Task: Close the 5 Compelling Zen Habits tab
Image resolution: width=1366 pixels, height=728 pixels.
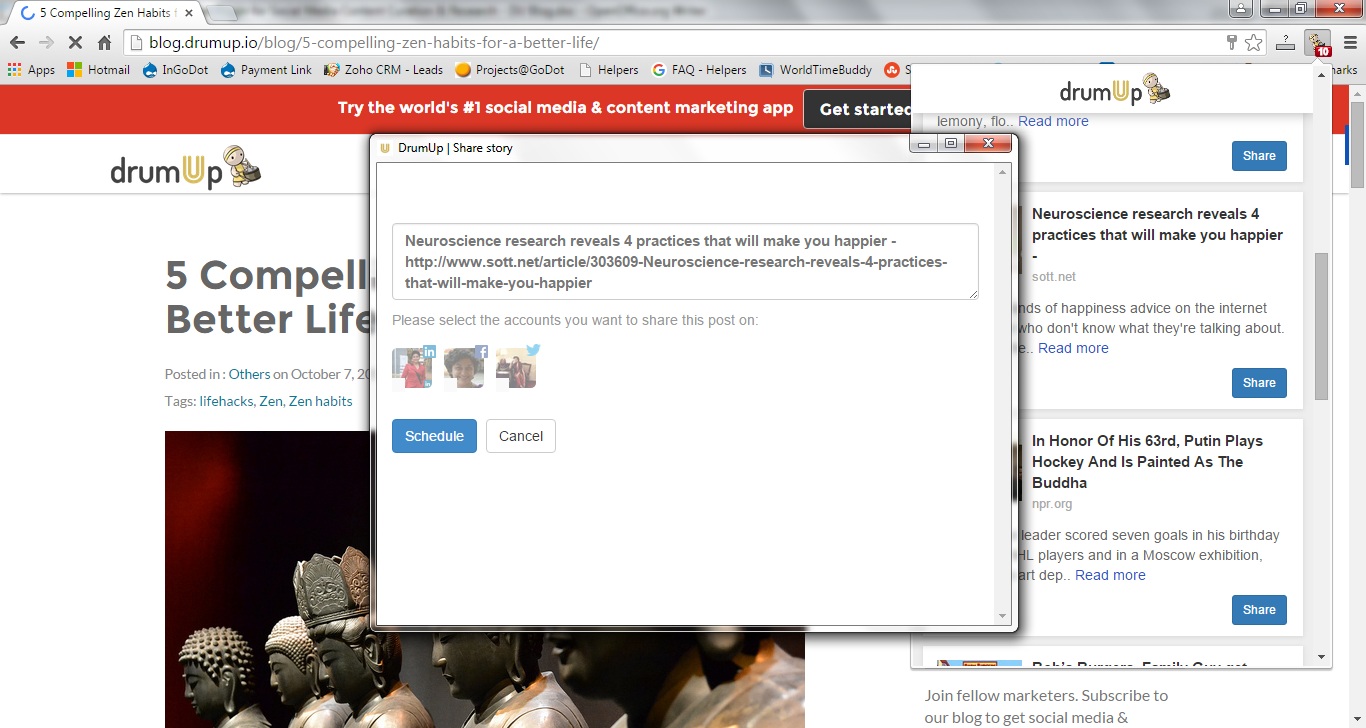Action: click(188, 13)
